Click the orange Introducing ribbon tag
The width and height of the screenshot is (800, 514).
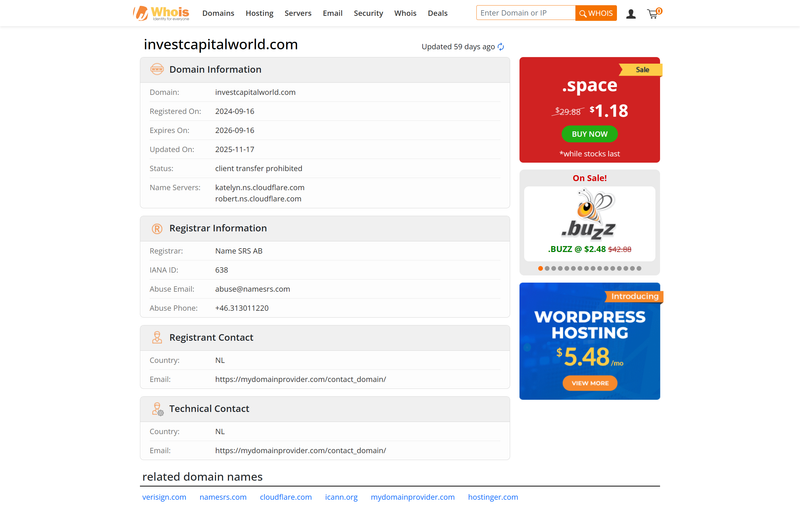coord(634,297)
